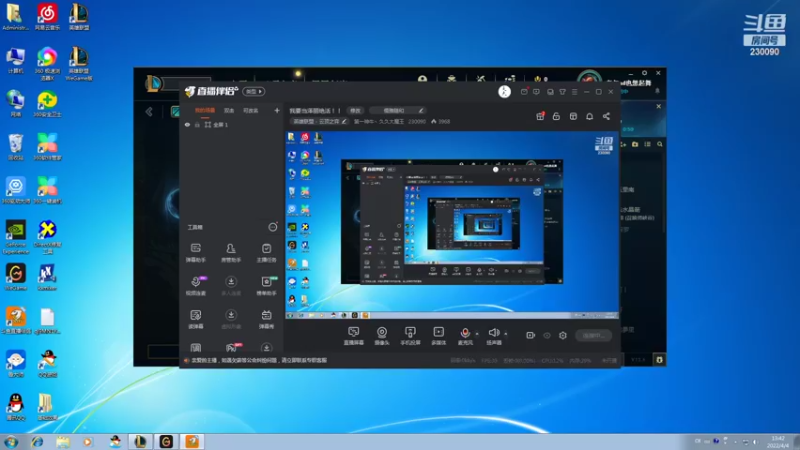Open the message bubble icon in title bar
800x450 pixels.
click(536, 92)
